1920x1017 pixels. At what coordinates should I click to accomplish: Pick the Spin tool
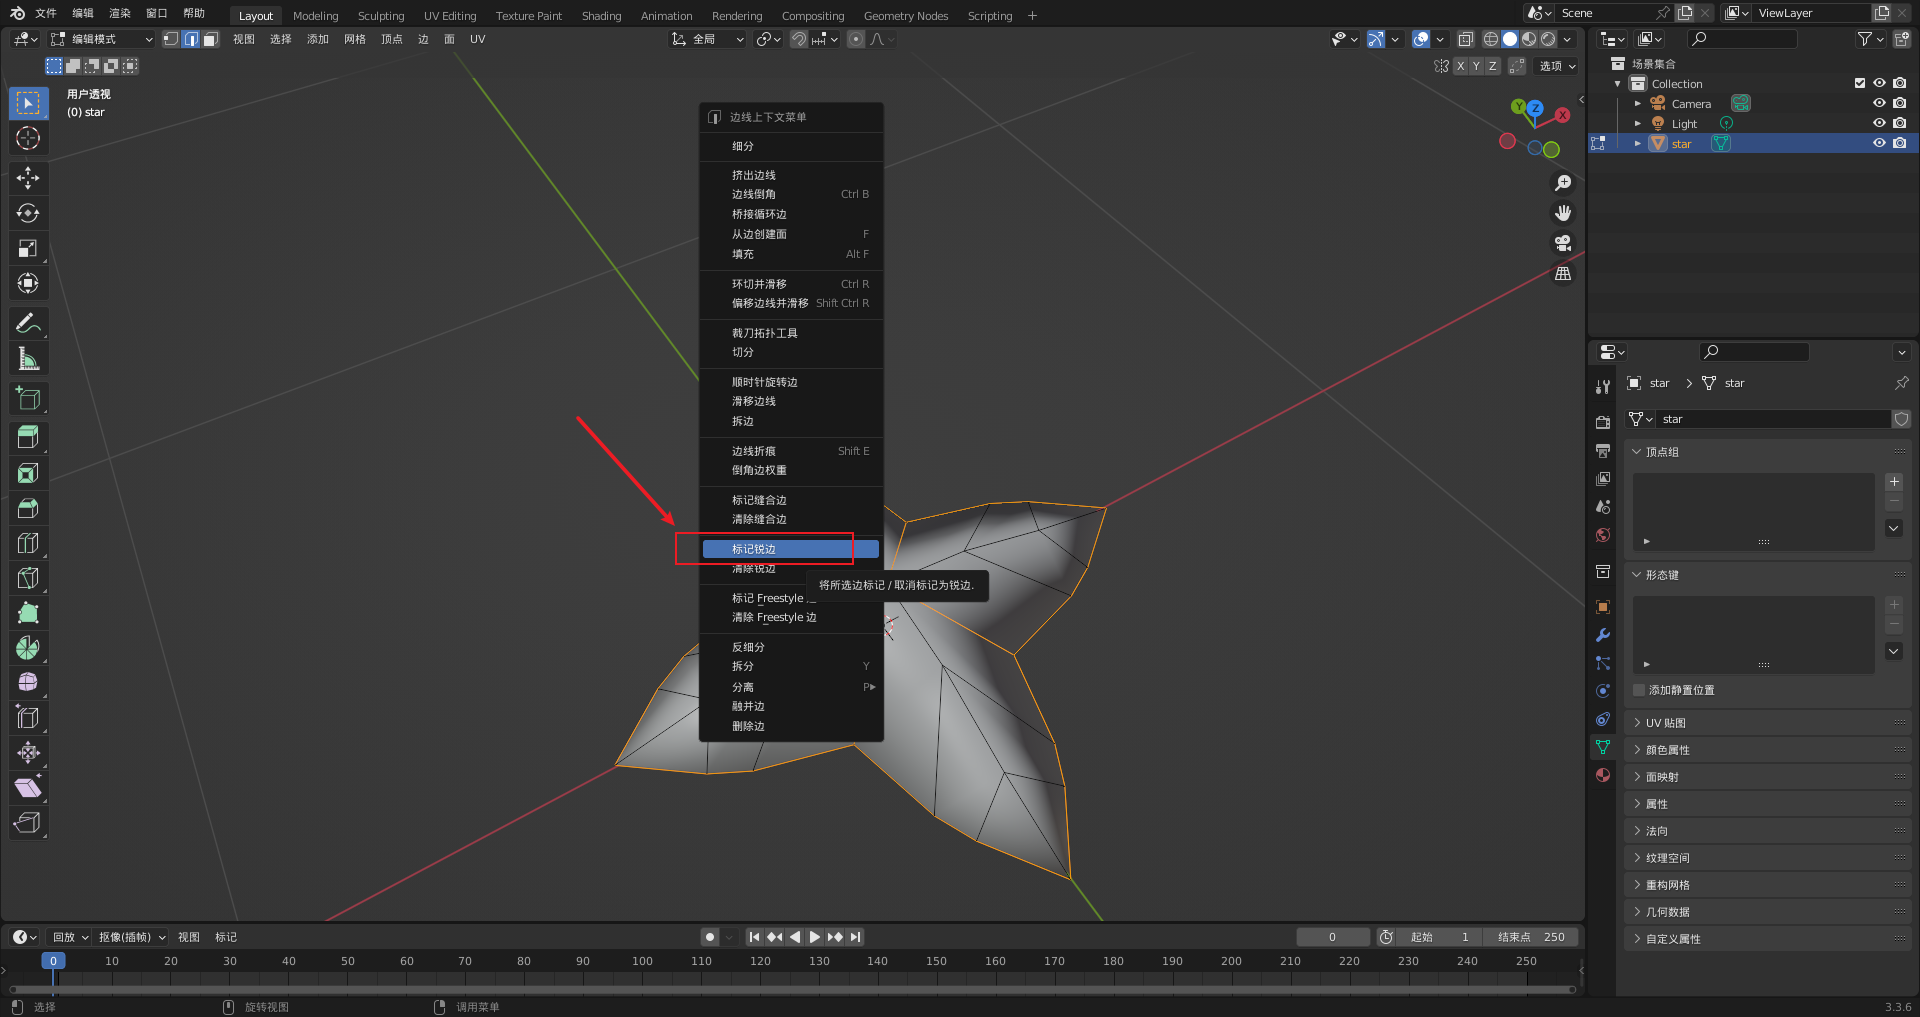coord(28,648)
